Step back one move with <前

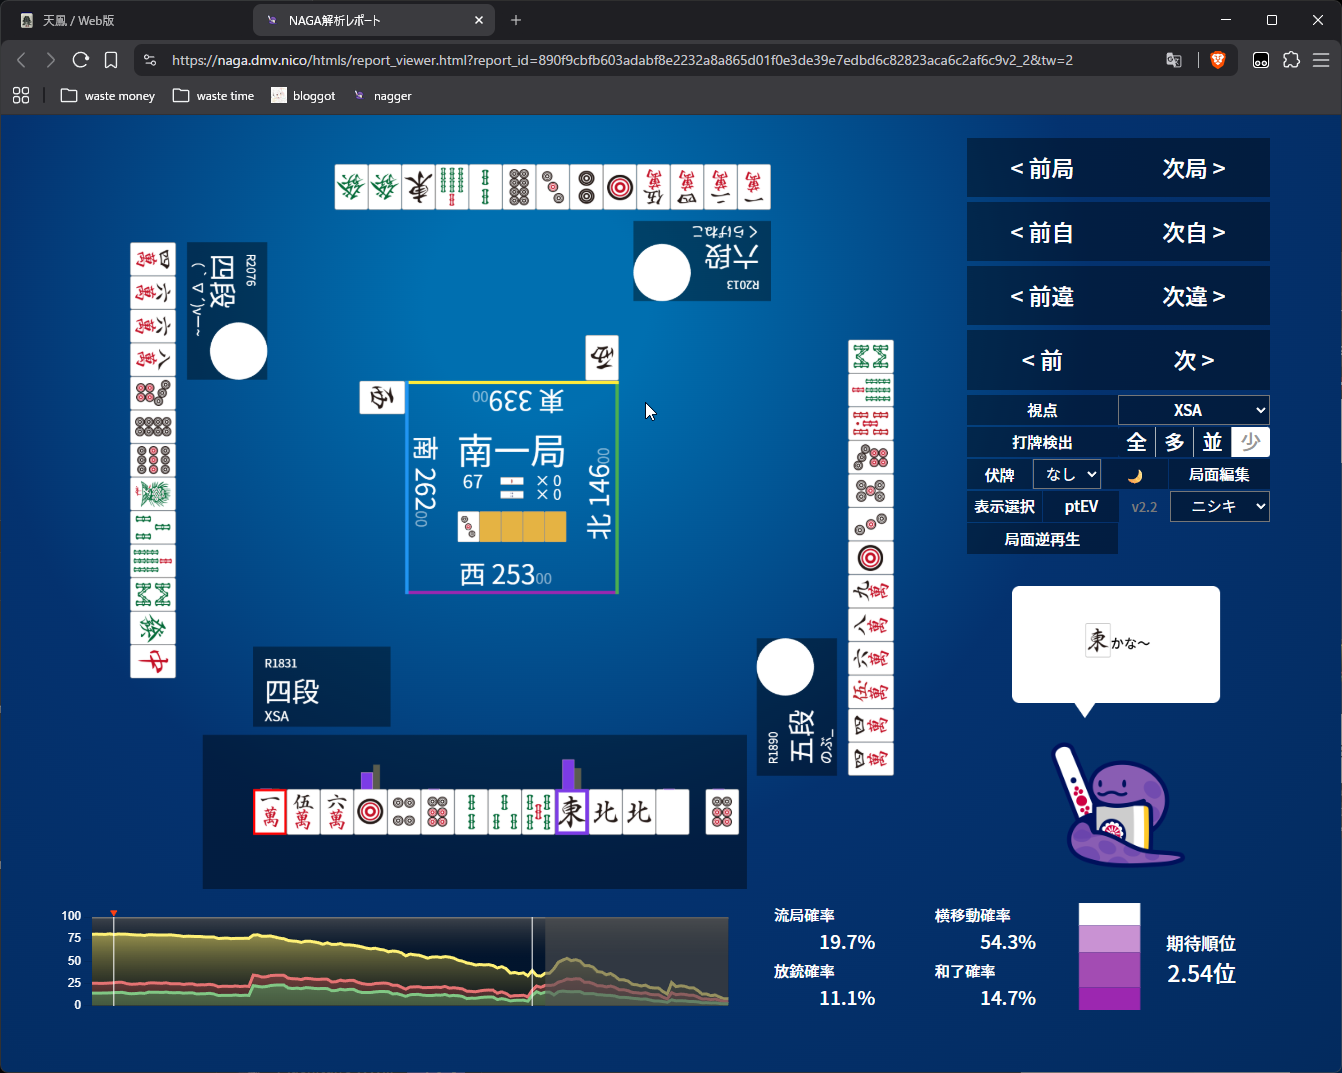[1042, 360]
